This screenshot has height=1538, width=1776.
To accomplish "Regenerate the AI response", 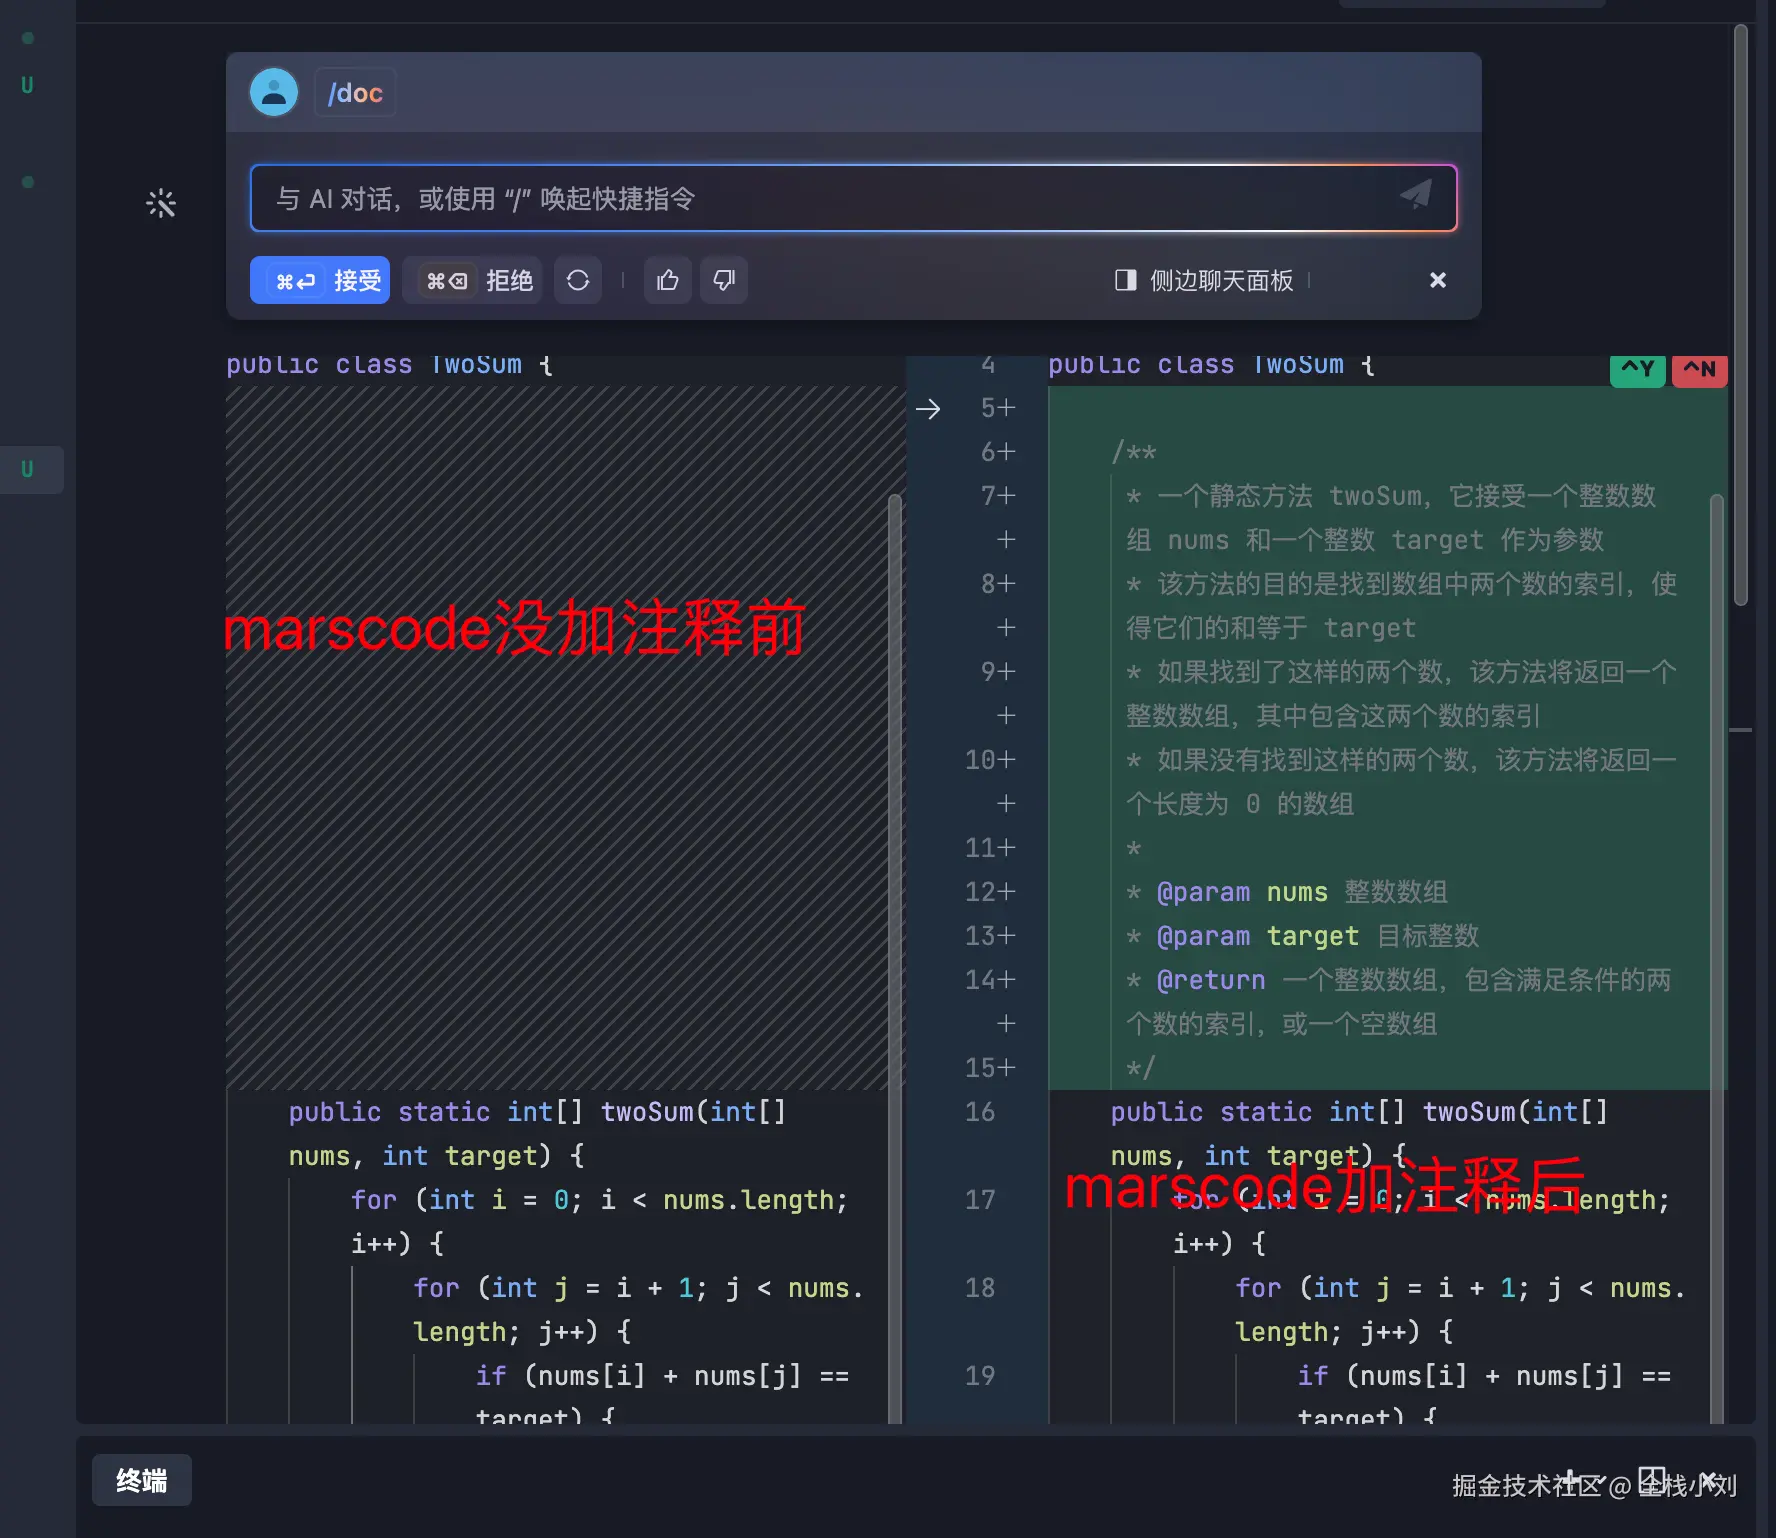I will (578, 280).
